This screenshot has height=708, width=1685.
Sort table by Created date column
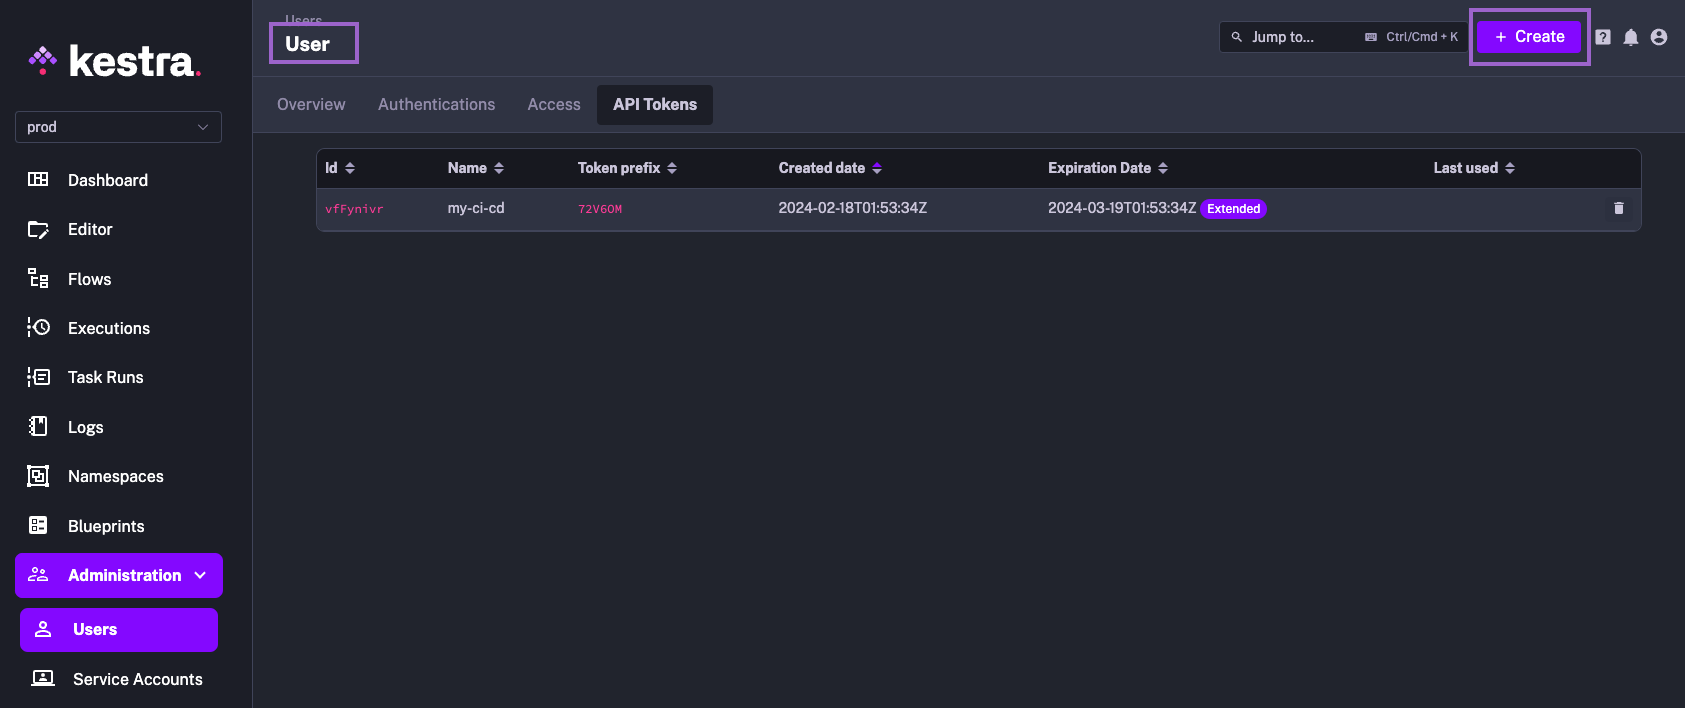[829, 168]
